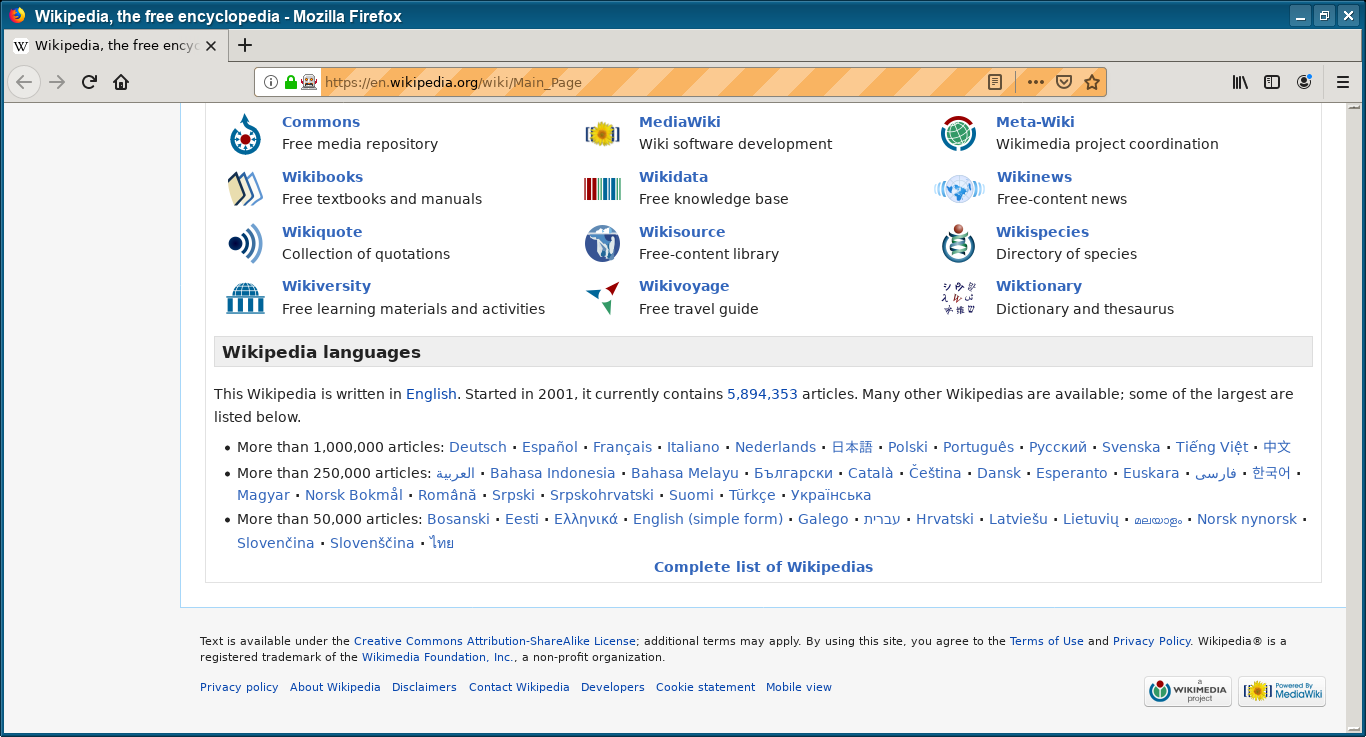
Task: Open the library bookmarks menu
Action: click(1239, 82)
